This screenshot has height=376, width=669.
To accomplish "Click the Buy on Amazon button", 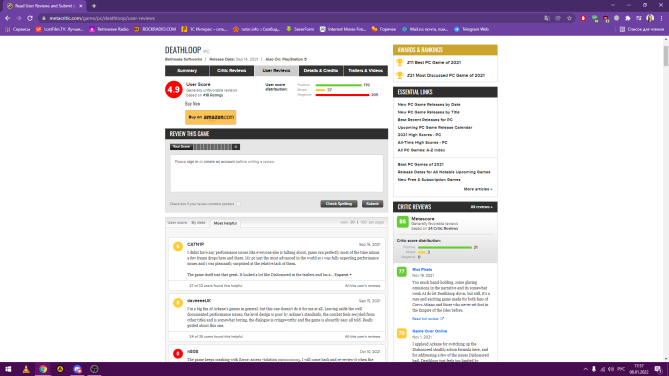I will (x=210, y=117).
